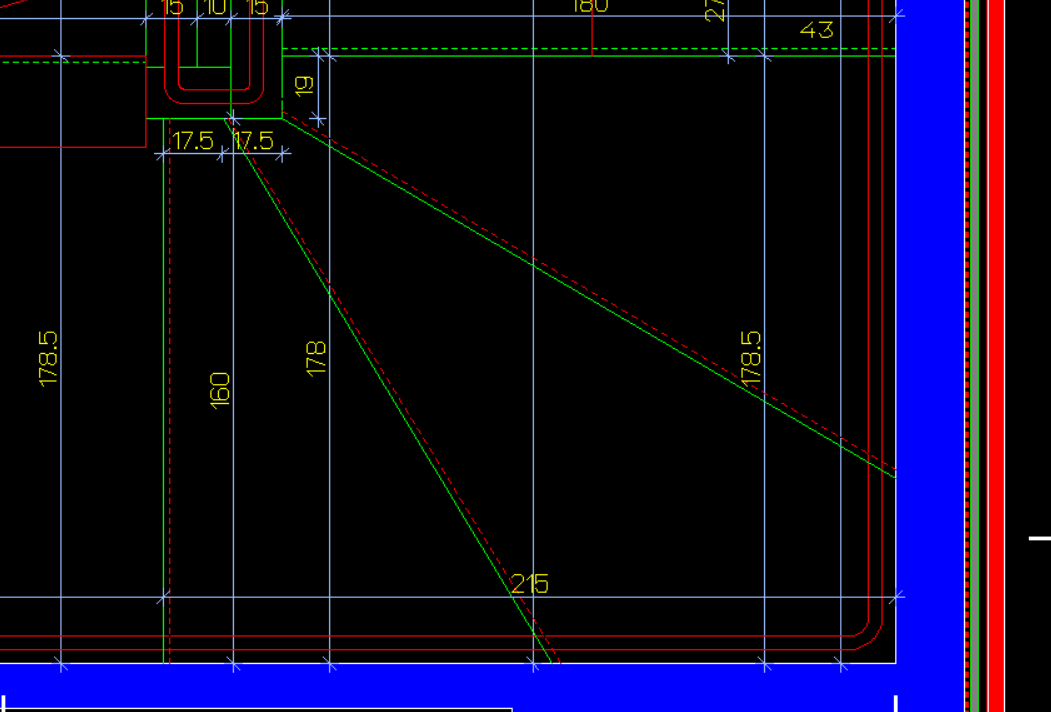The width and height of the screenshot is (1051, 712).
Task: Select the 160 vertical dimension text
Action: tap(220, 390)
